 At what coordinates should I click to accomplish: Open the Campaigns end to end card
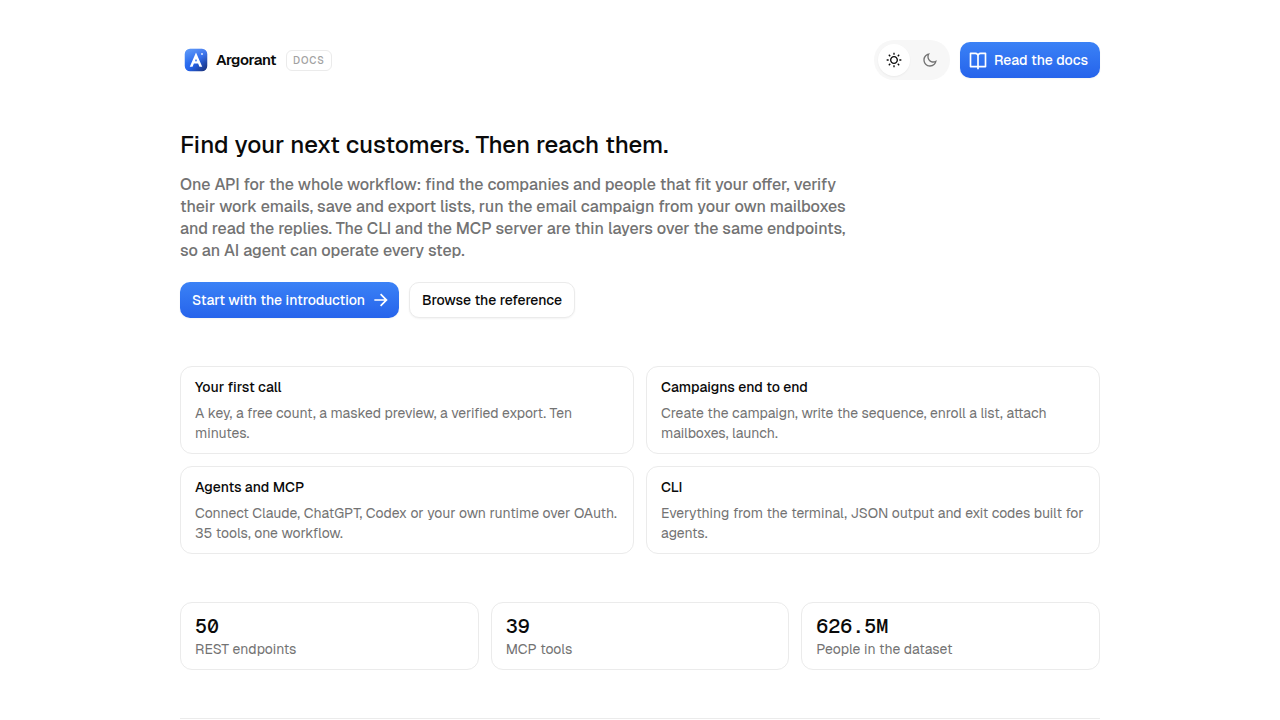[873, 410]
